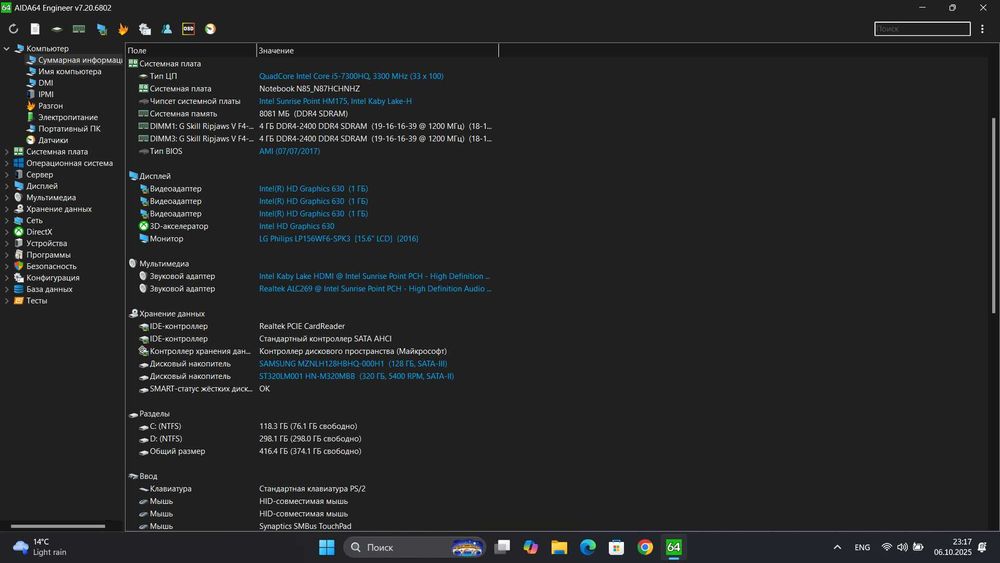Screen dimensions: 1000x563
Task: Expand the DirectX tree node
Action: tap(6, 232)
